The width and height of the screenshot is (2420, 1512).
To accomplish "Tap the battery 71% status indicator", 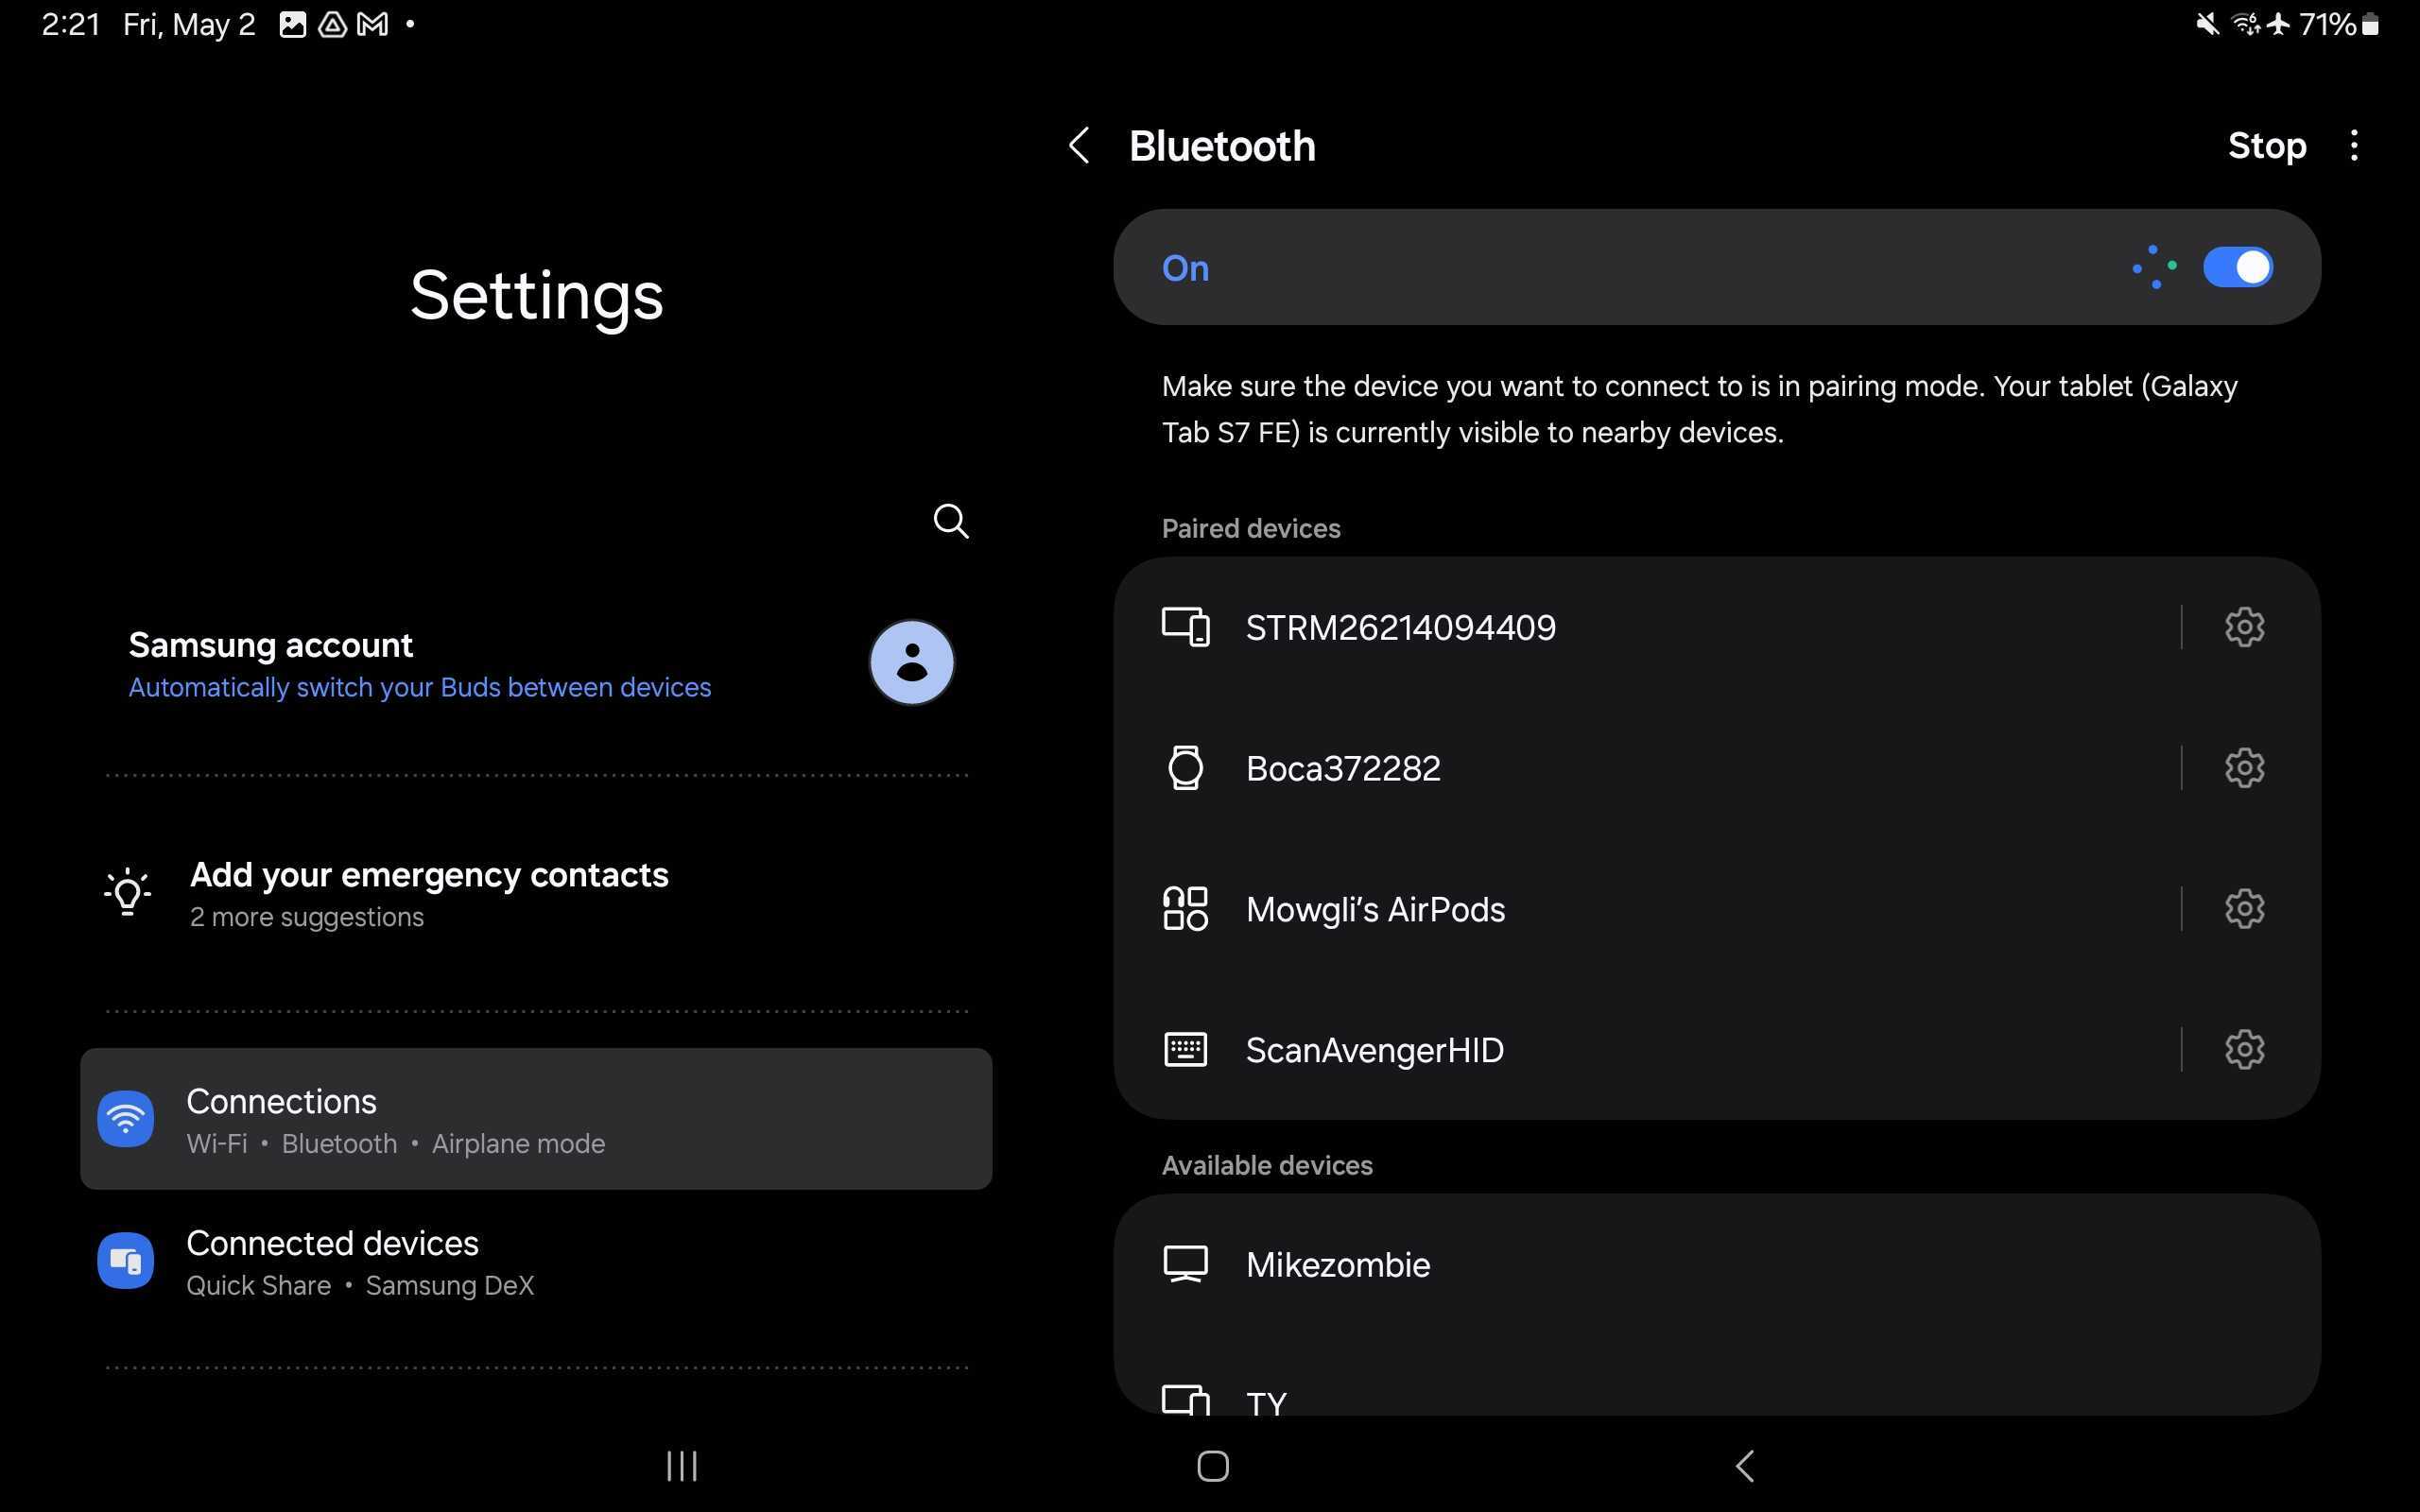I will pos(2338,24).
